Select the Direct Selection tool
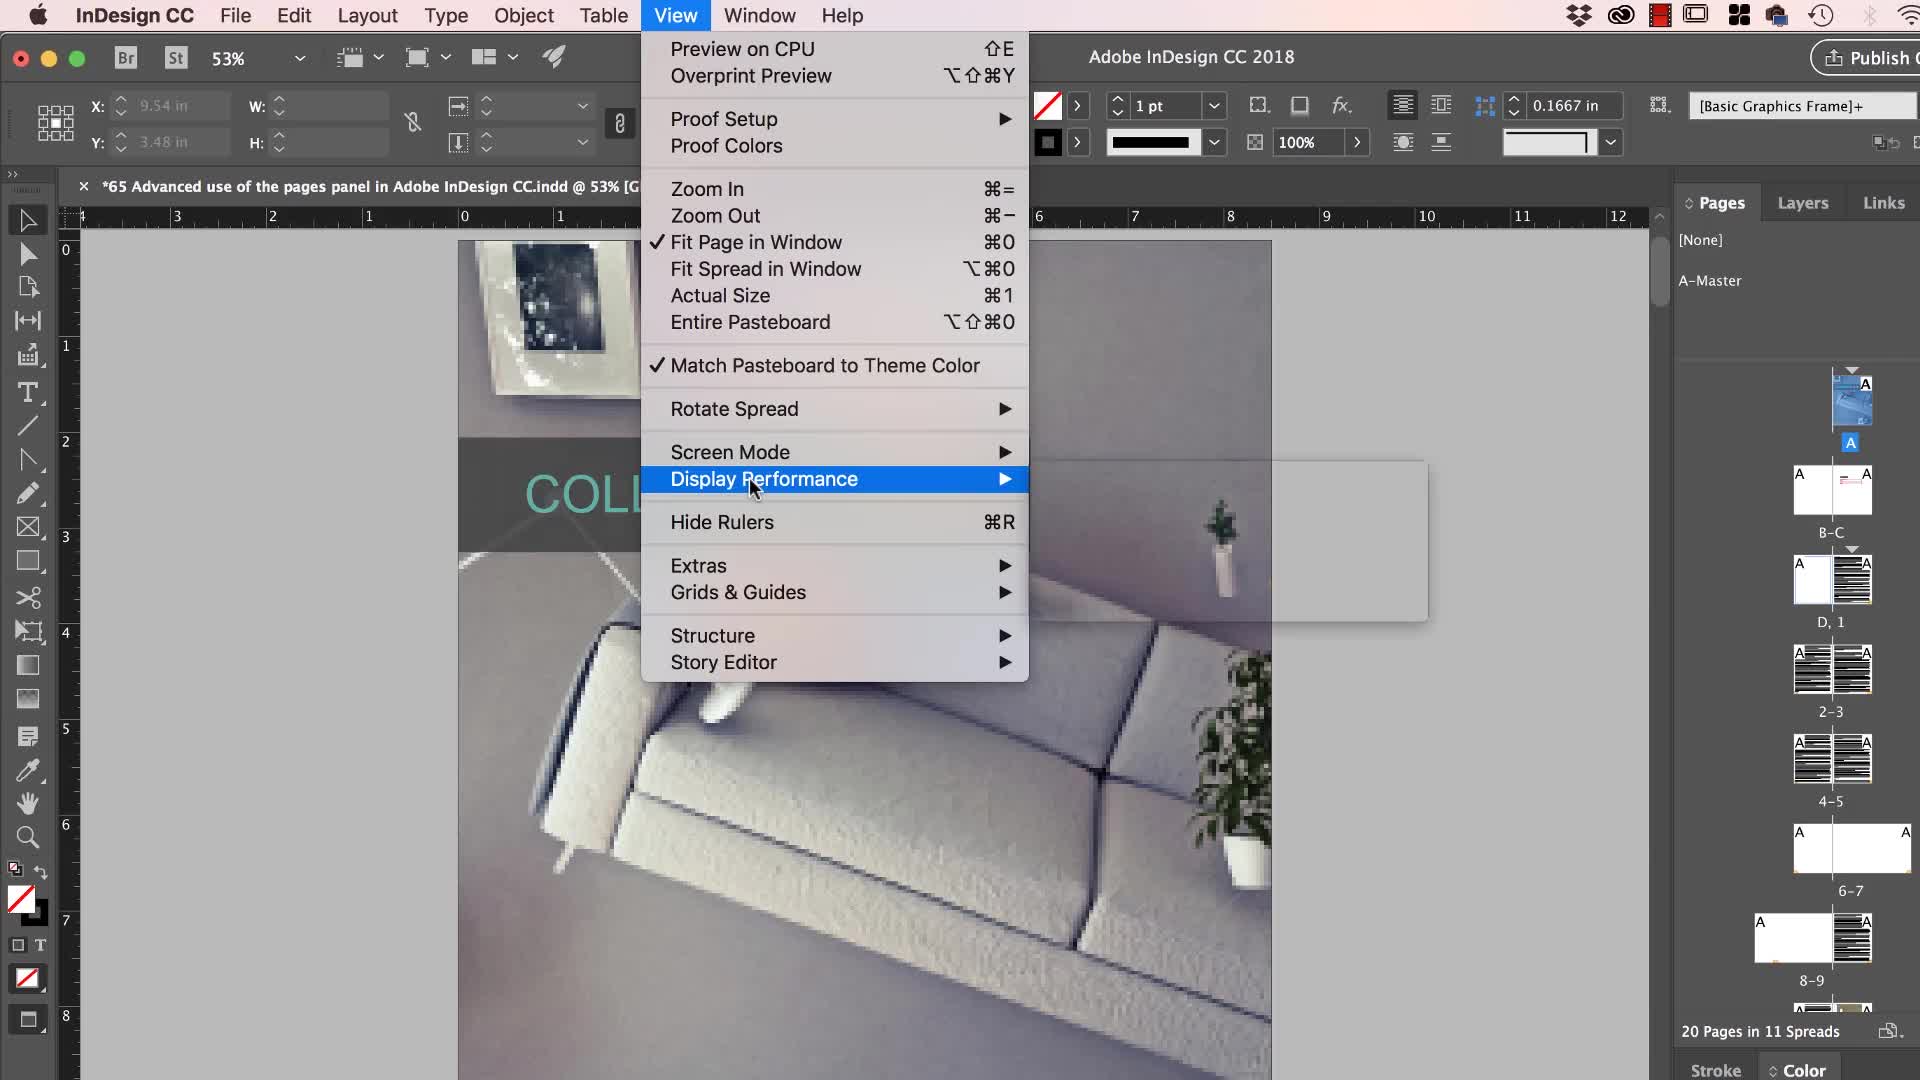This screenshot has width=1920, height=1080. click(27, 254)
